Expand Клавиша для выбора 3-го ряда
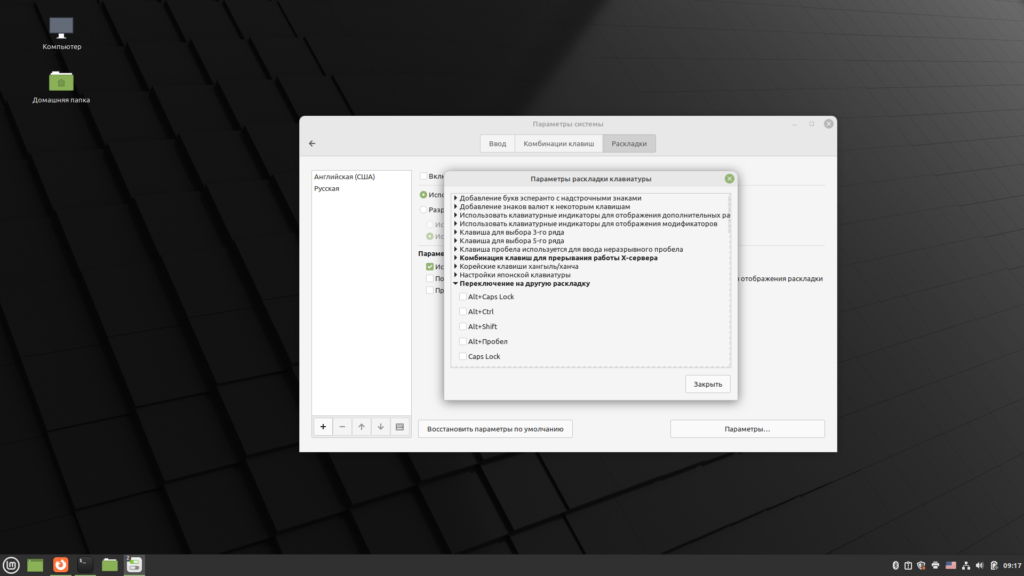The height and width of the screenshot is (576, 1024). coord(455,232)
